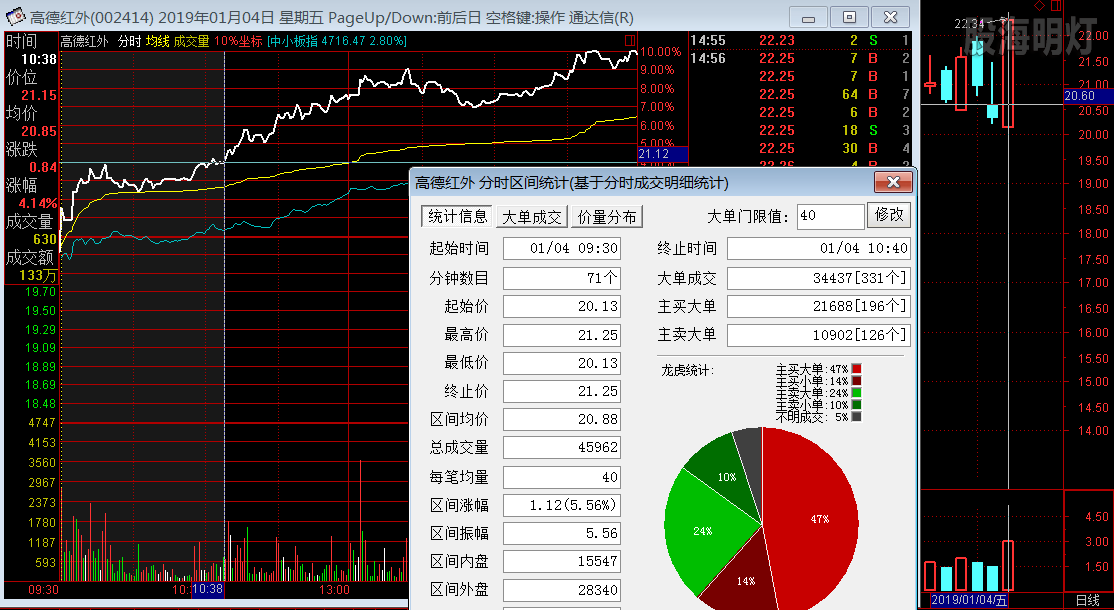Click the latest tall red candle on the daily chart
This screenshot has height=610, width=1114.
point(1008,74)
